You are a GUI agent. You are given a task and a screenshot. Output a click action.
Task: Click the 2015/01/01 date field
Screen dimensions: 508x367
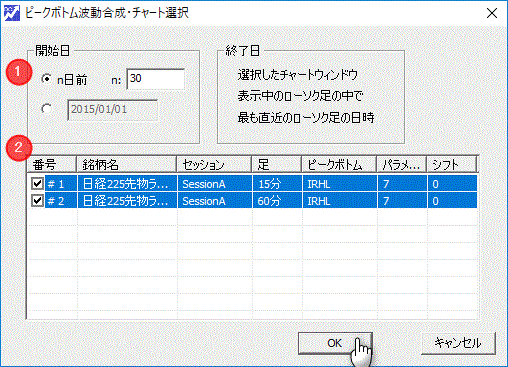point(113,110)
